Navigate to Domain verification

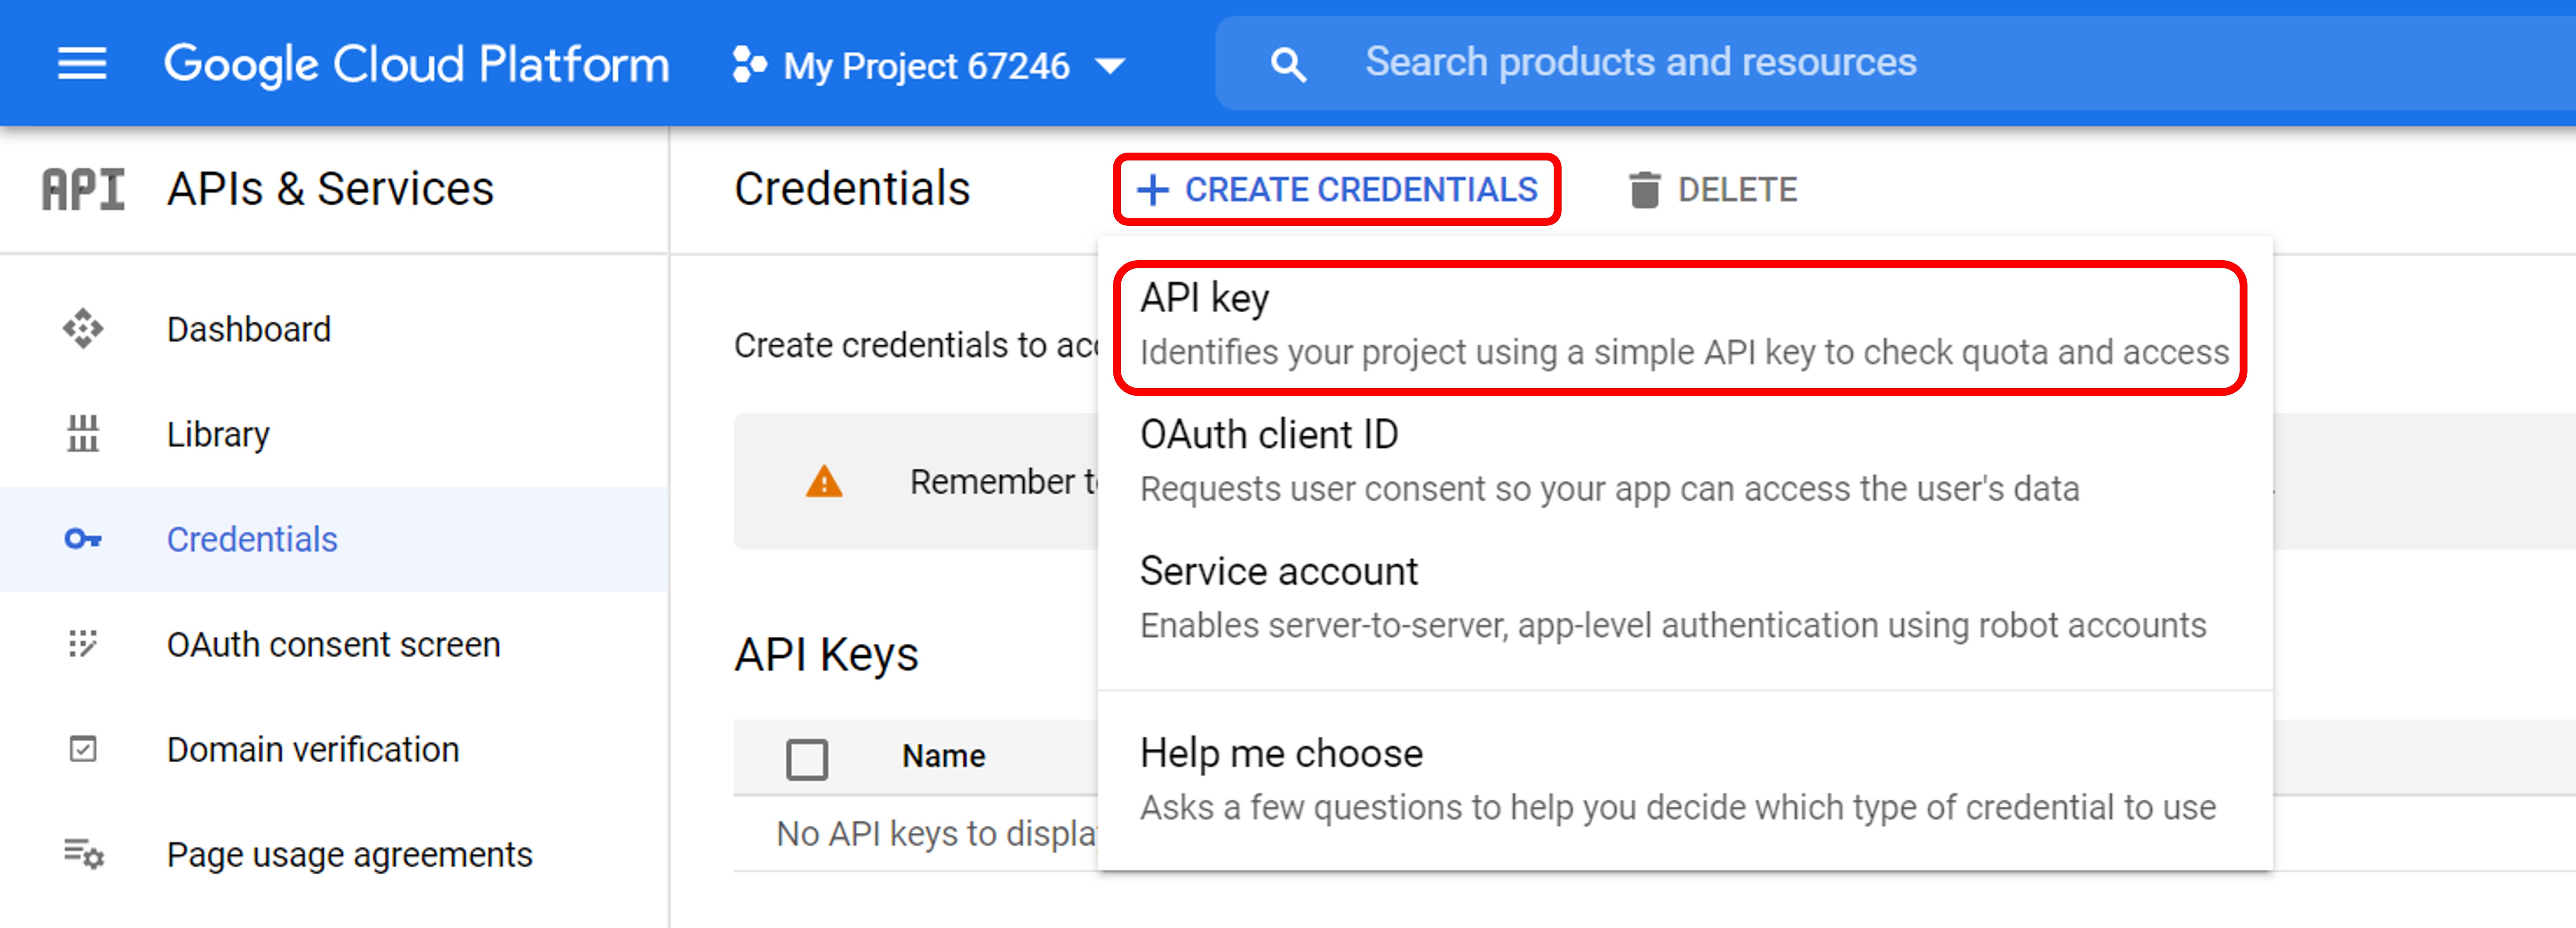point(334,749)
